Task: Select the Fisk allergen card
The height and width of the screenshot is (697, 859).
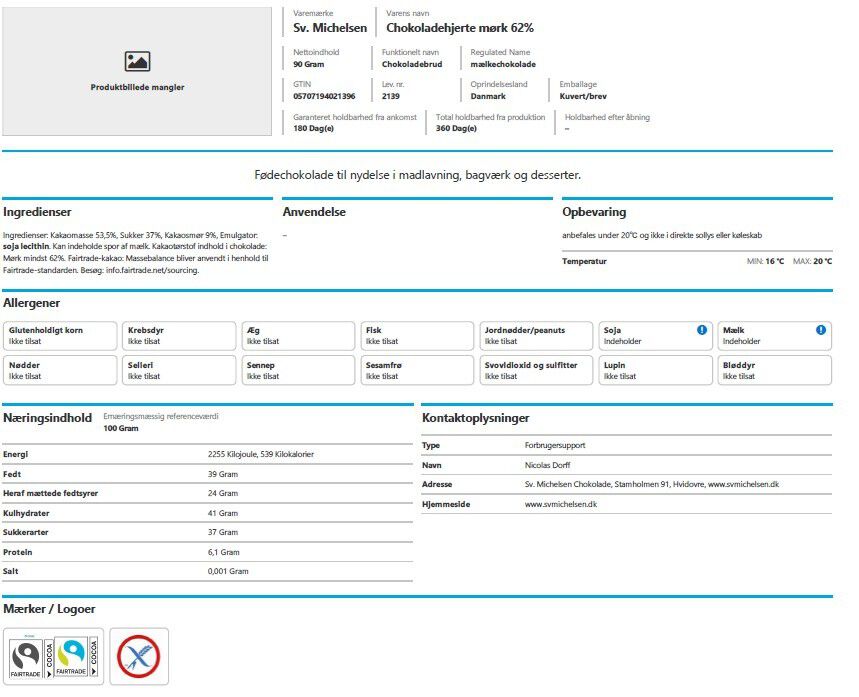Action: [x=417, y=336]
